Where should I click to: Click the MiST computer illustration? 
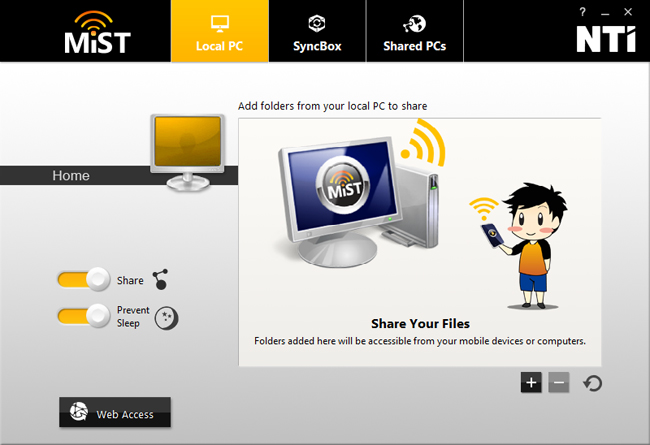click(360, 194)
